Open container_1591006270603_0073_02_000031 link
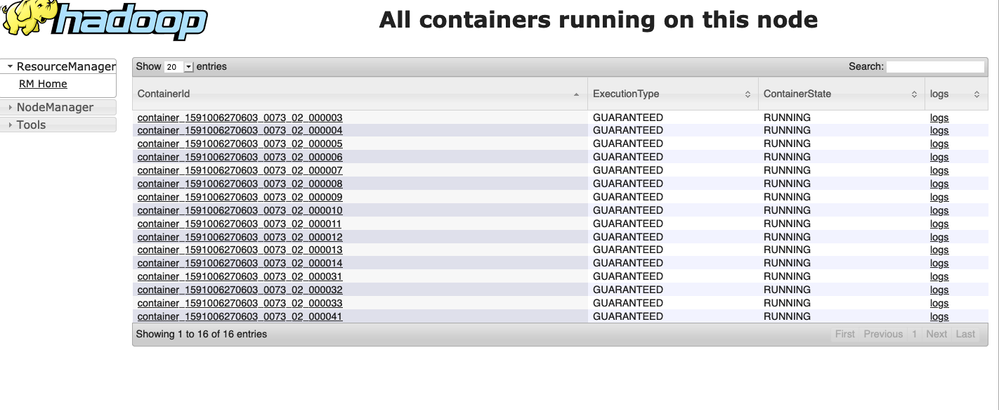999x410 pixels. coord(240,276)
